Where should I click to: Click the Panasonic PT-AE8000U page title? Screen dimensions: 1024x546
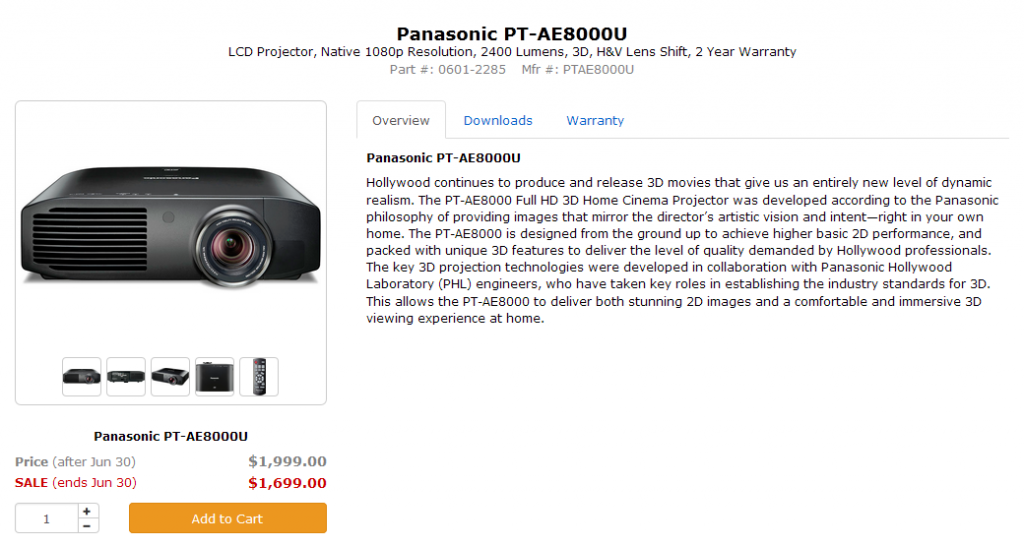pyautogui.click(x=512, y=34)
